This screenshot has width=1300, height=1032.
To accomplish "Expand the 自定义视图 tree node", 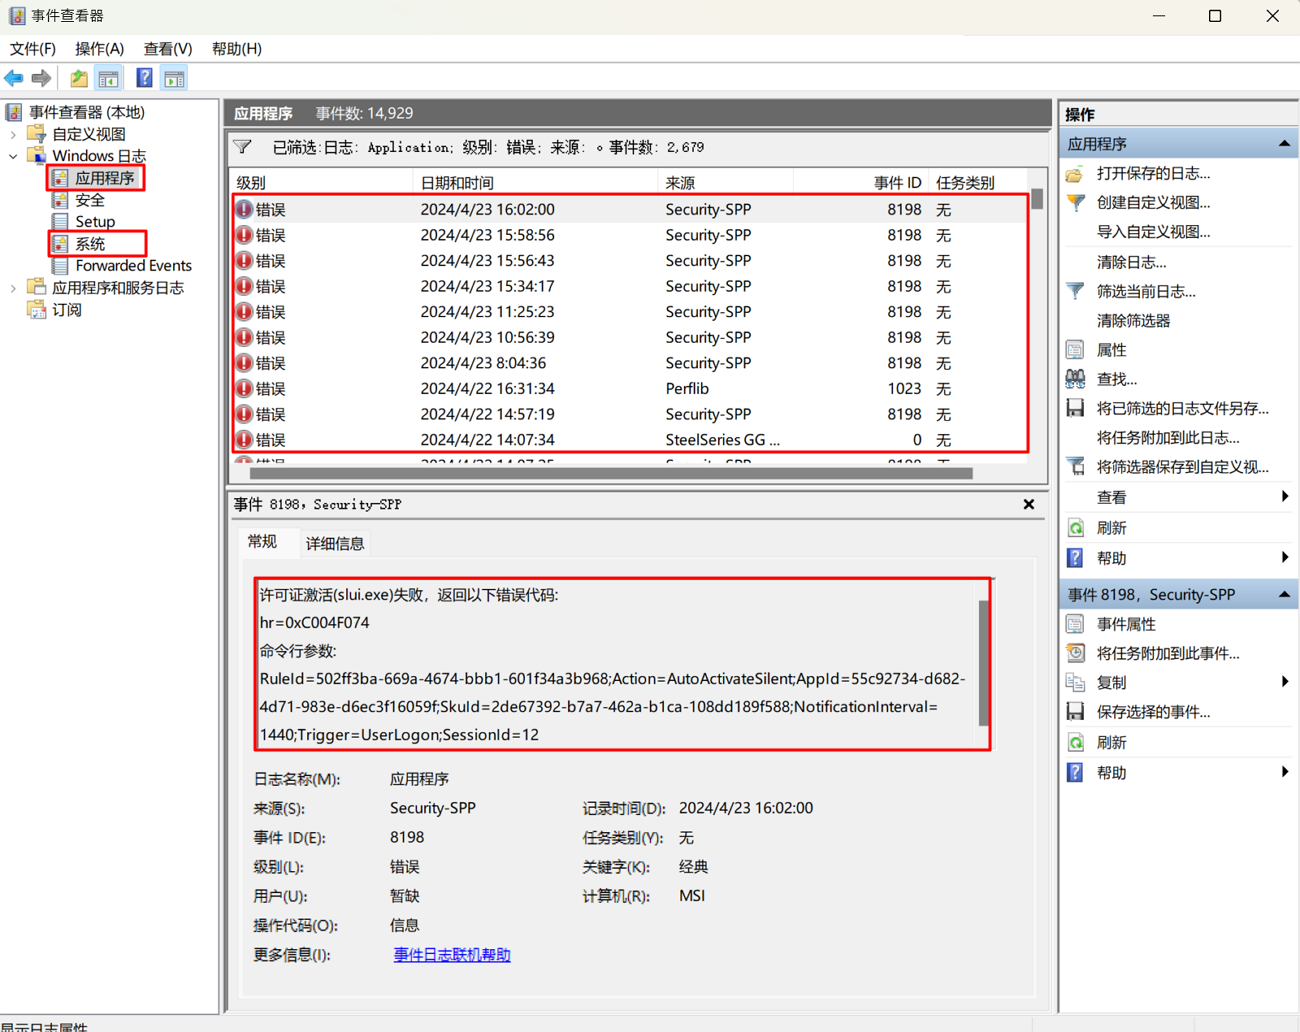I will point(14,134).
